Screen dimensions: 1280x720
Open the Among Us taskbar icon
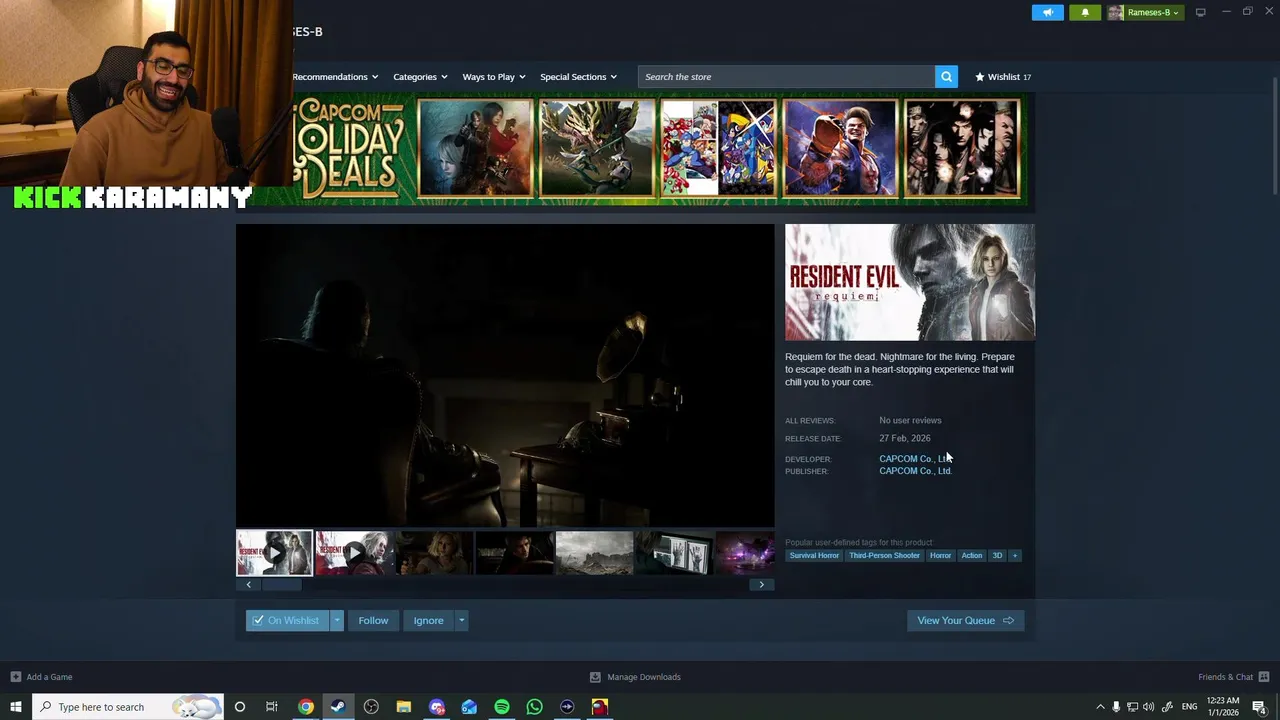click(x=600, y=707)
